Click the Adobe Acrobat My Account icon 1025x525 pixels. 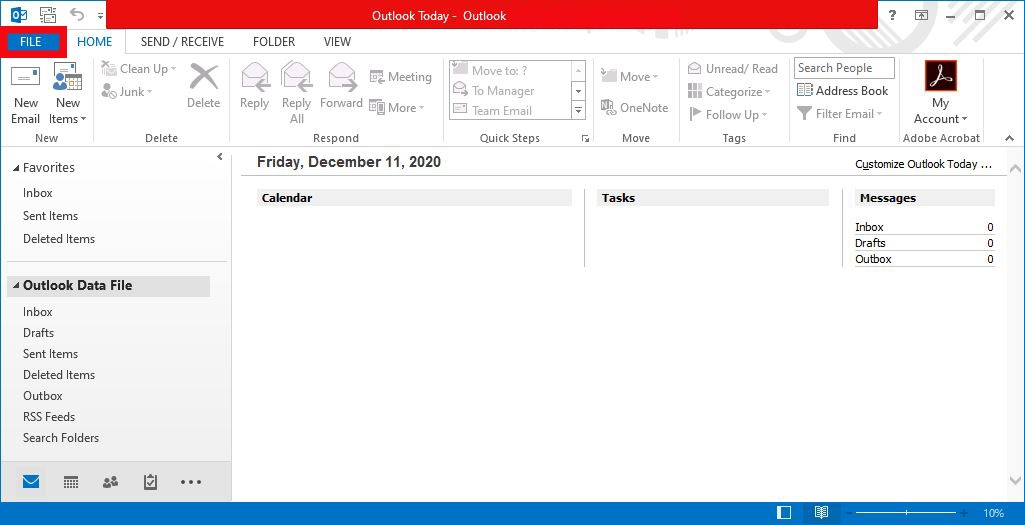click(941, 76)
